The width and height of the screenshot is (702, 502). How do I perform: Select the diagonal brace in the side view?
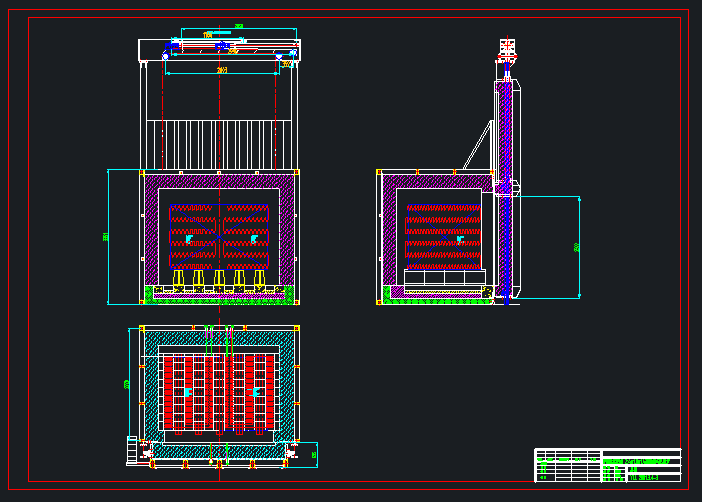[477, 145]
